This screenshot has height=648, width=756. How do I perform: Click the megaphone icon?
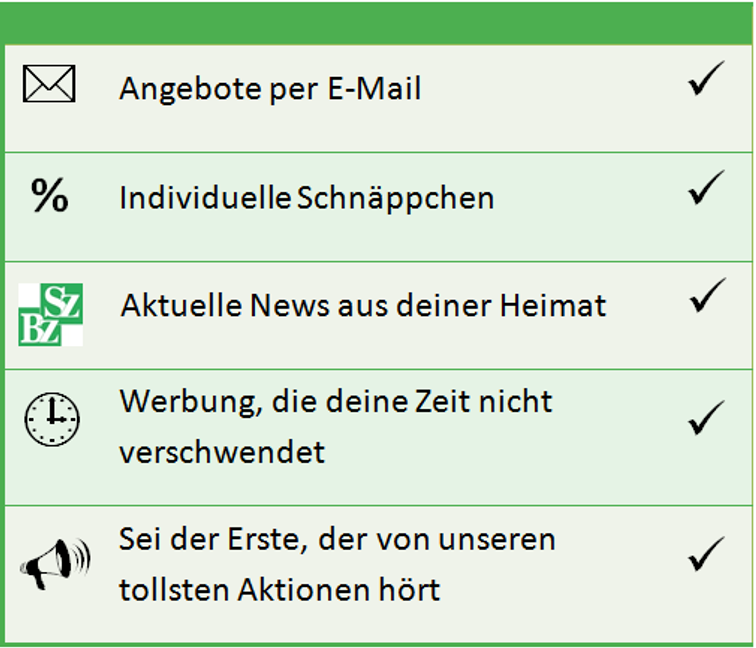pos(55,564)
